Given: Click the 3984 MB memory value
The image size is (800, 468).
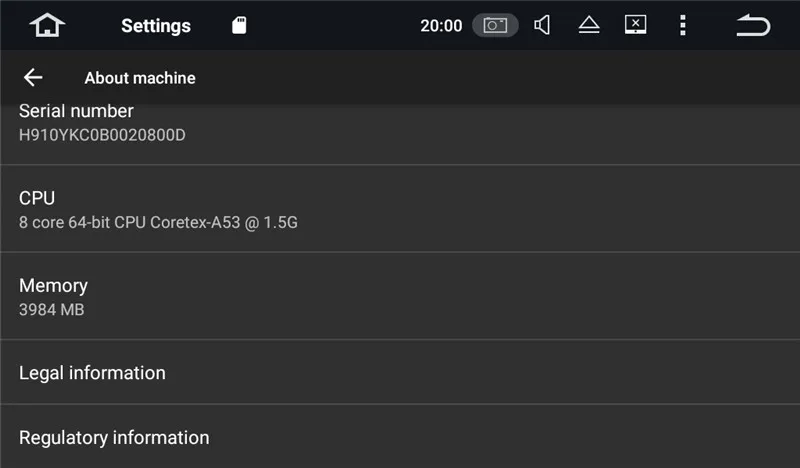Looking at the screenshot, I should point(52,310).
